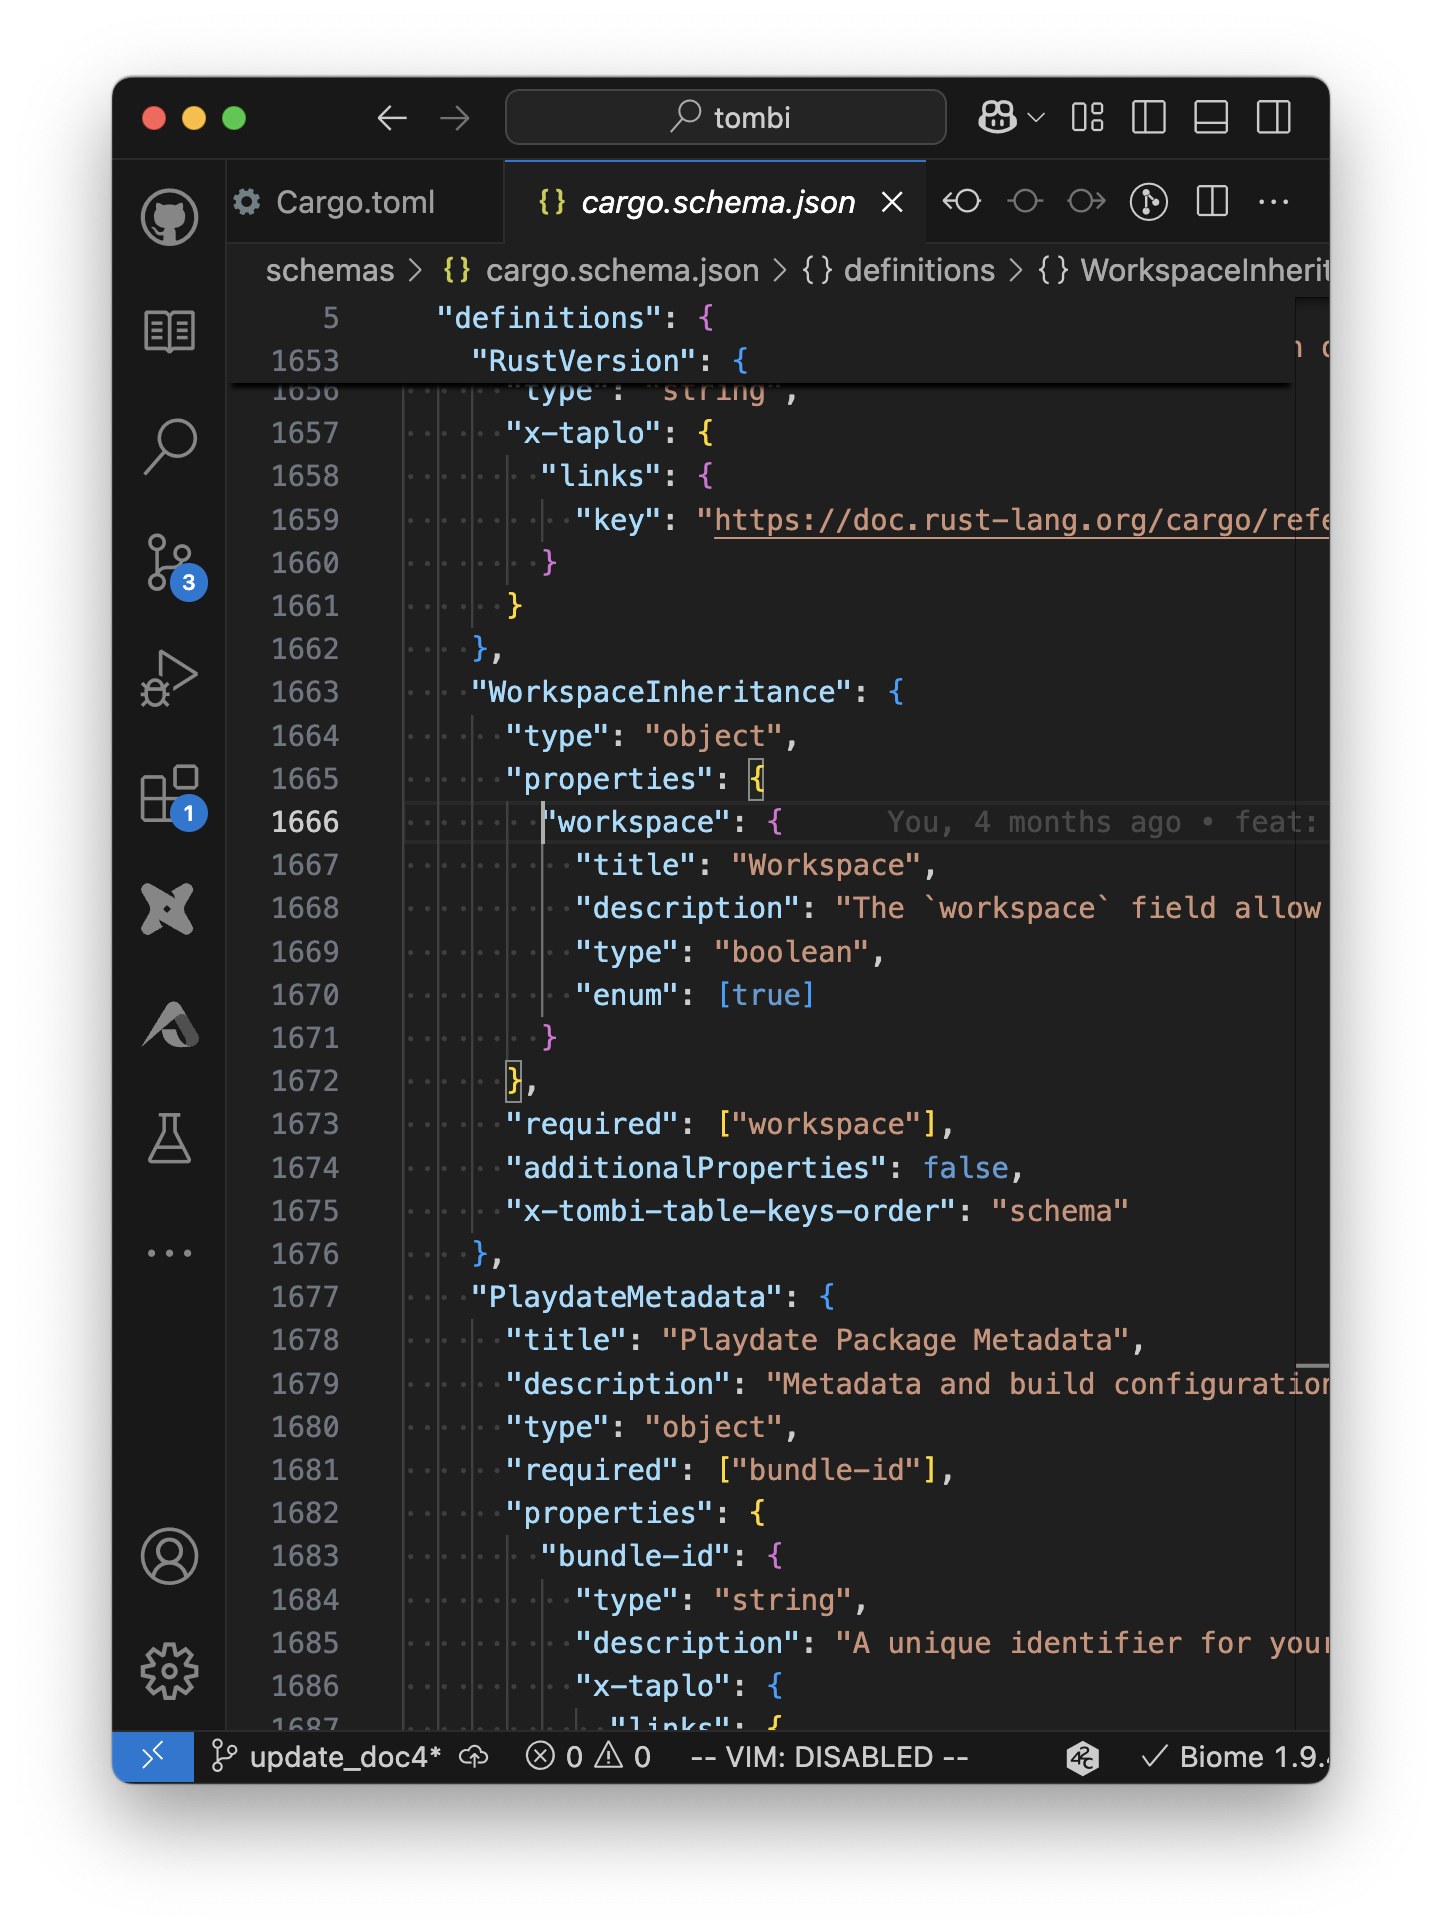Click line number 1677 in the gutter
The image size is (1442, 1932).
(305, 1297)
